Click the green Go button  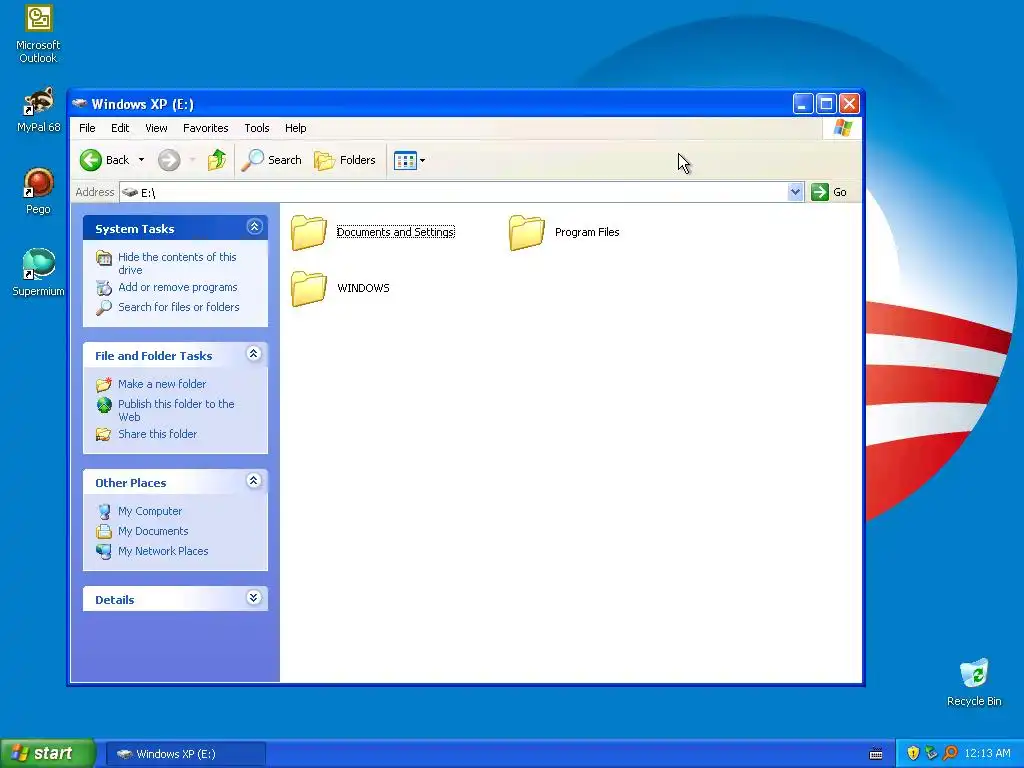click(829, 192)
